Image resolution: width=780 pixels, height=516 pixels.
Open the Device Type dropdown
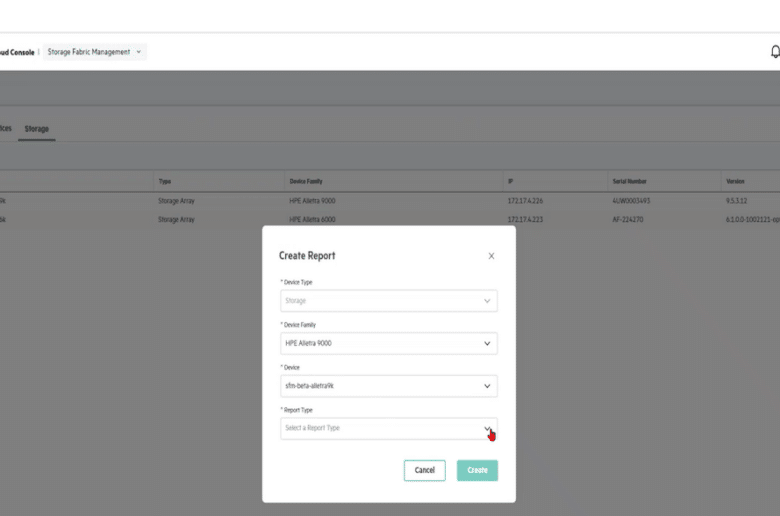[x=389, y=301]
